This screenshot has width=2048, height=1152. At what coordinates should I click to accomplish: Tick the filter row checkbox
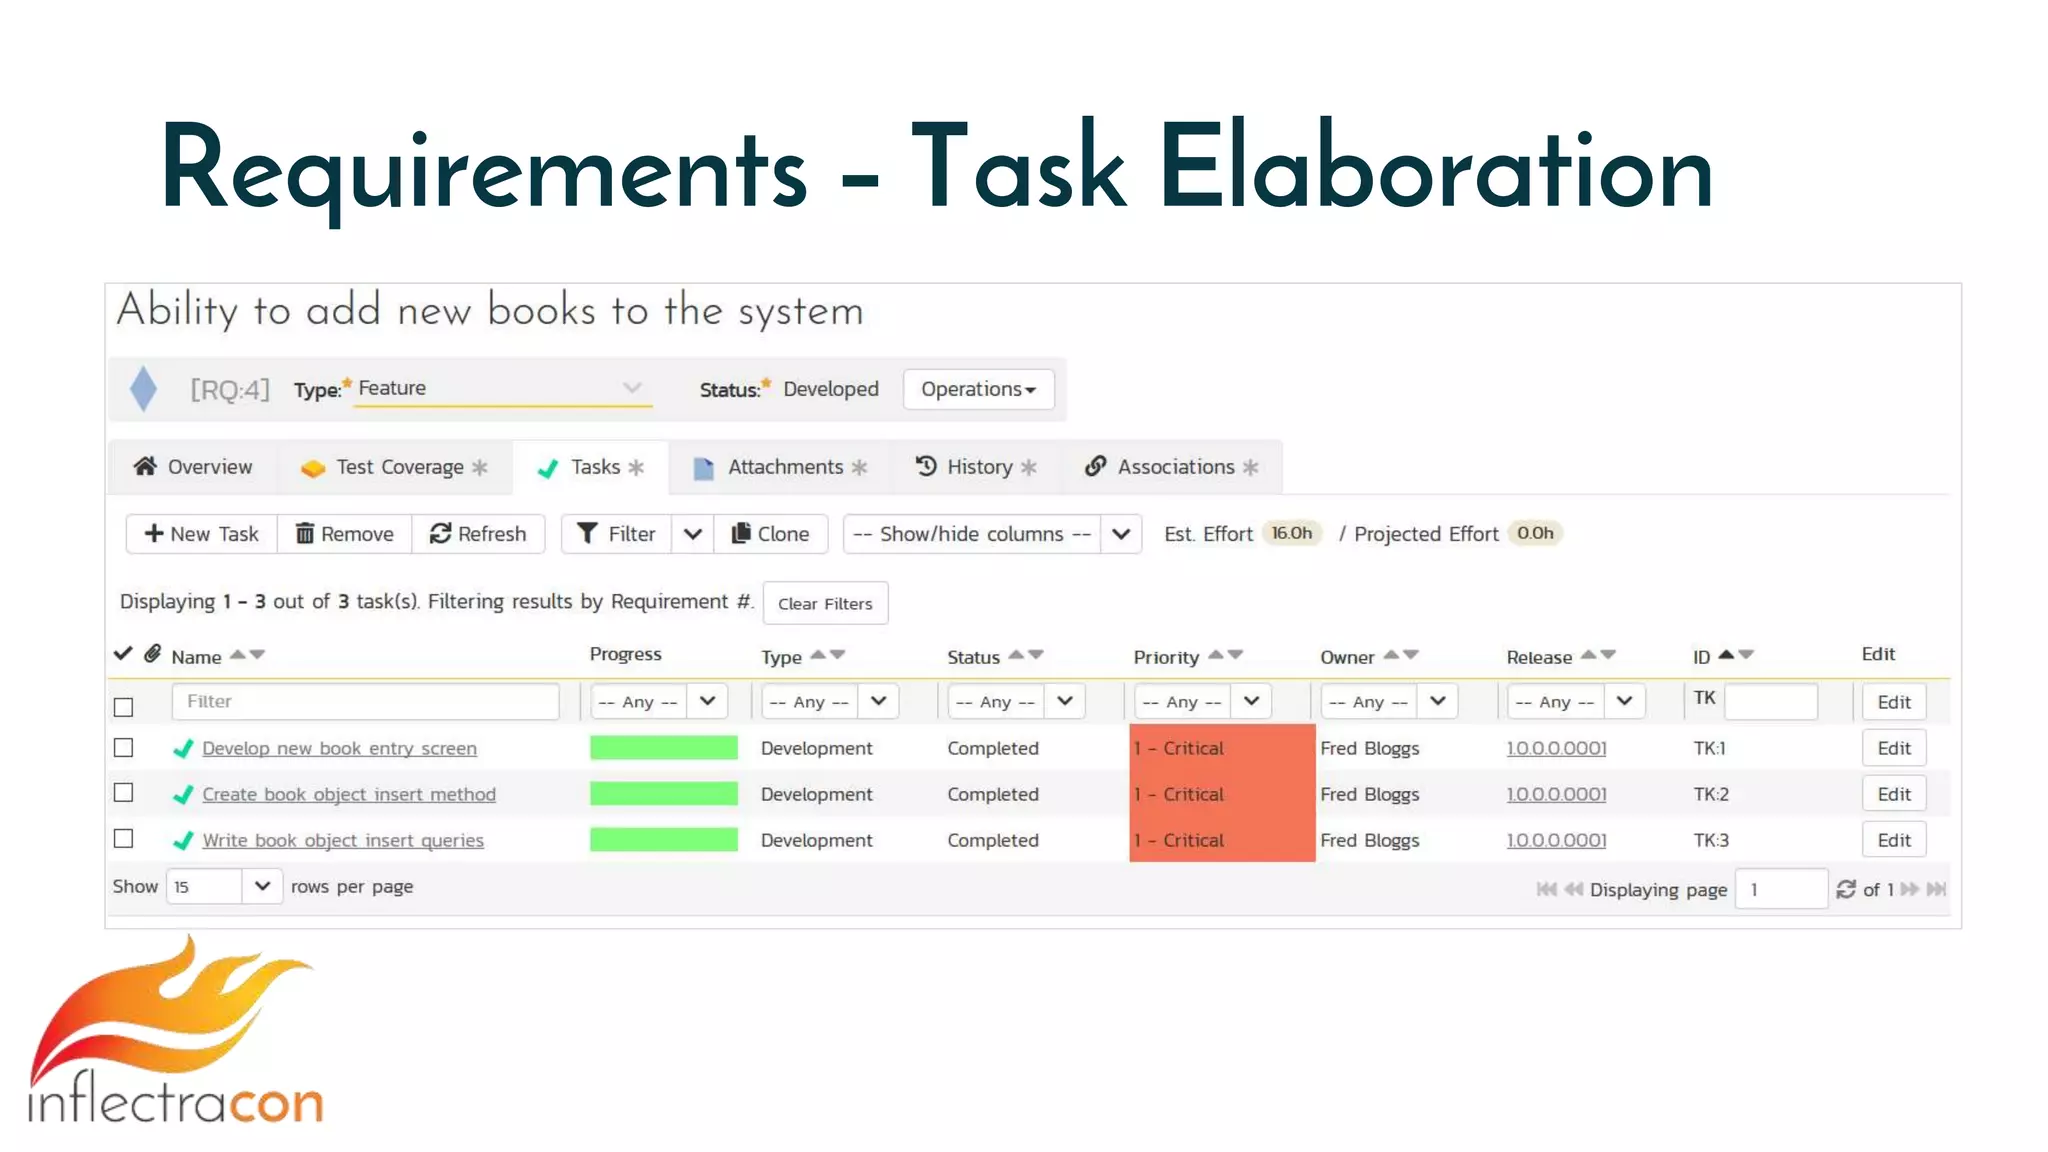tap(123, 707)
